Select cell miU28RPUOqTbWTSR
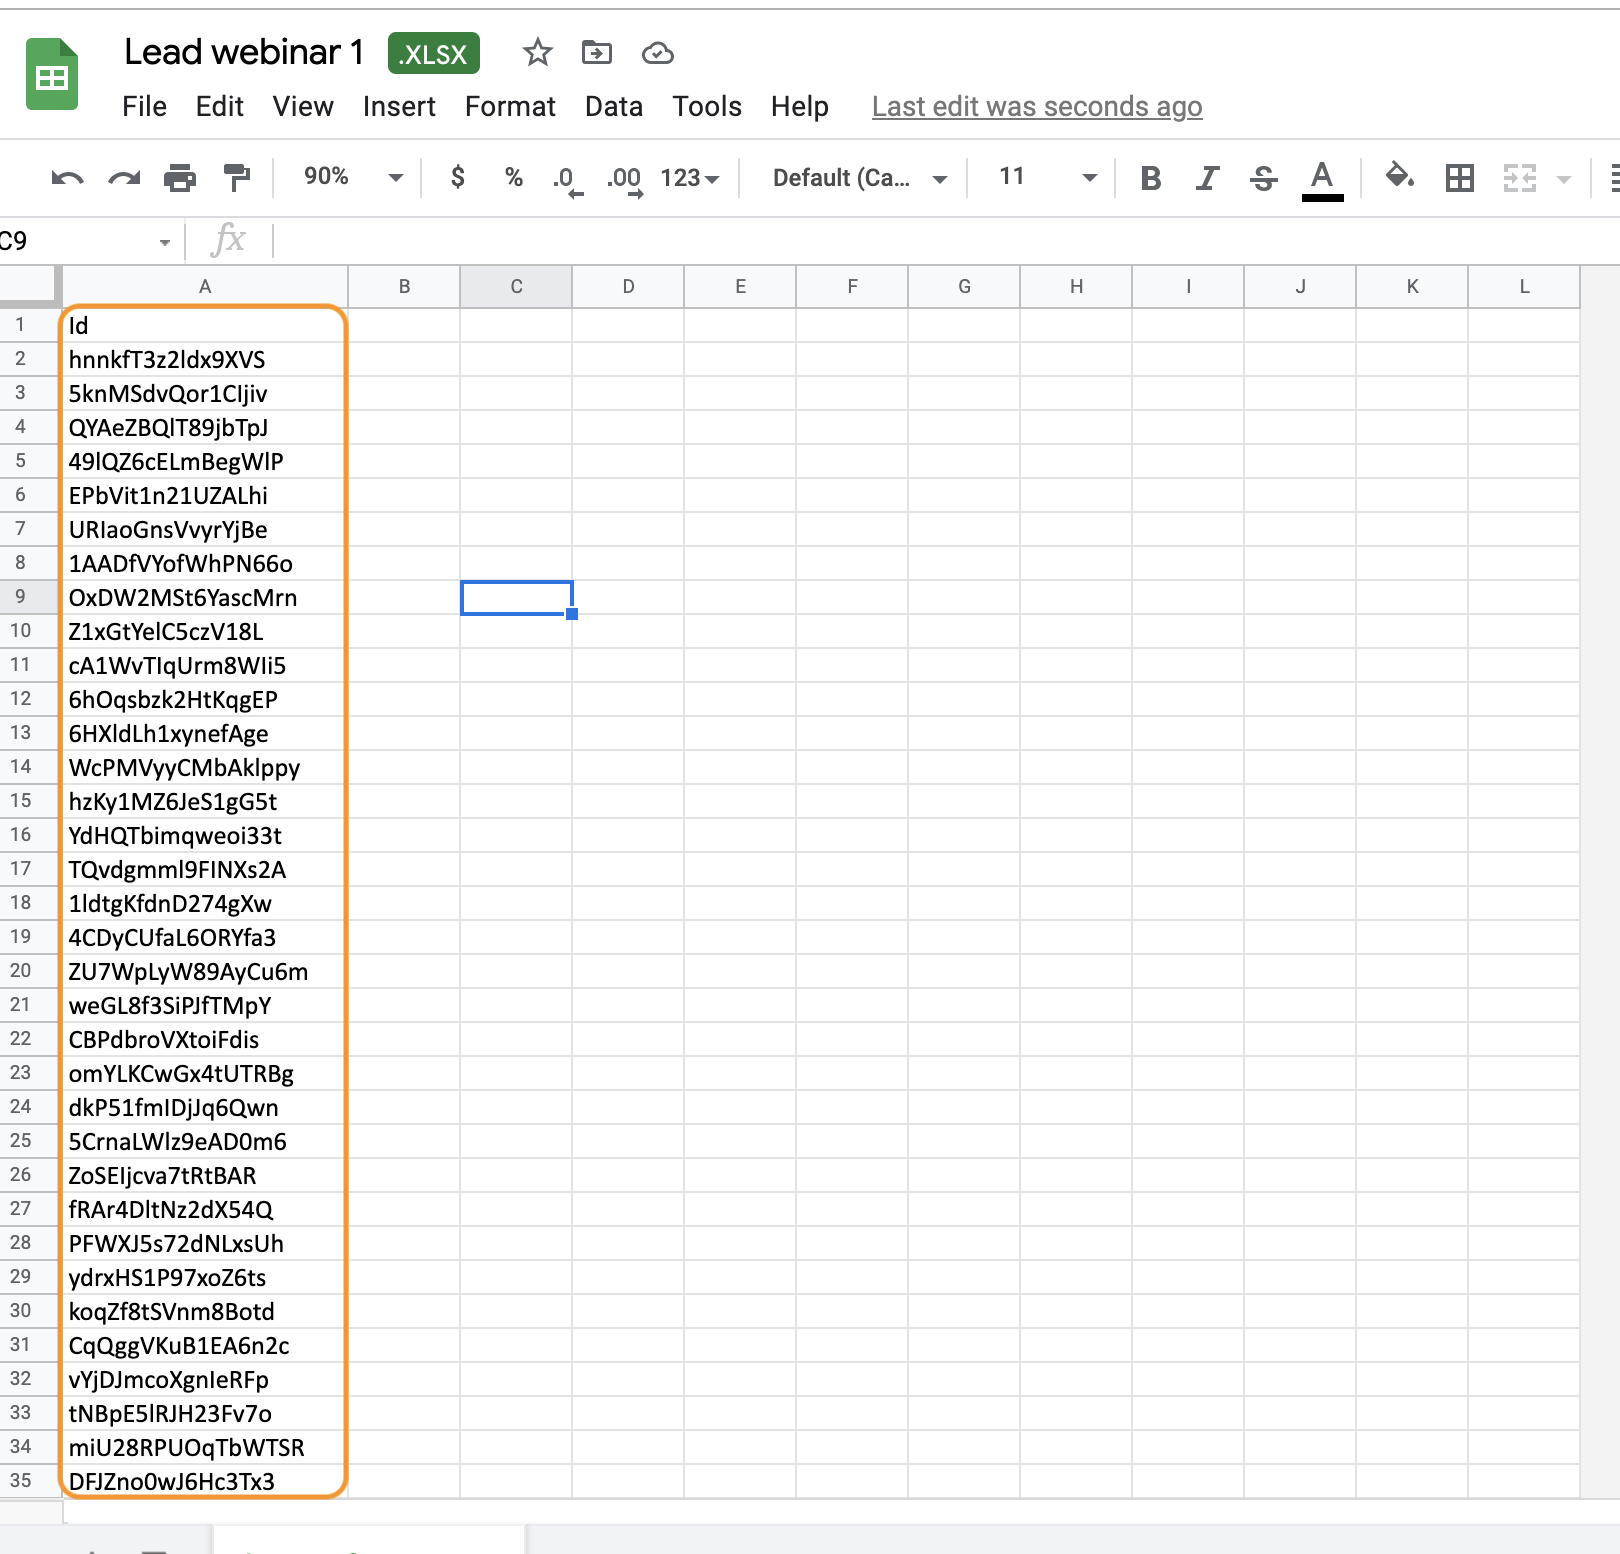The height and width of the screenshot is (1554, 1620). click(205, 1447)
